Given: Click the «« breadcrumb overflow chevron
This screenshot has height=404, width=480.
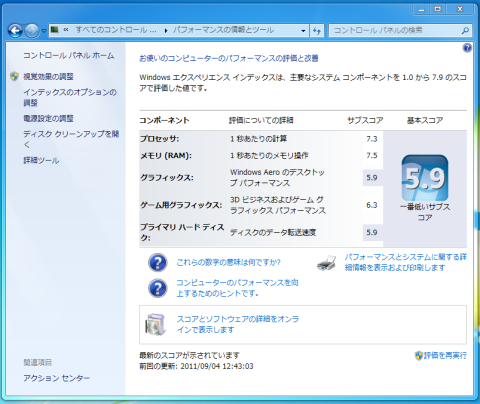Looking at the screenshot, I should 66,30.
